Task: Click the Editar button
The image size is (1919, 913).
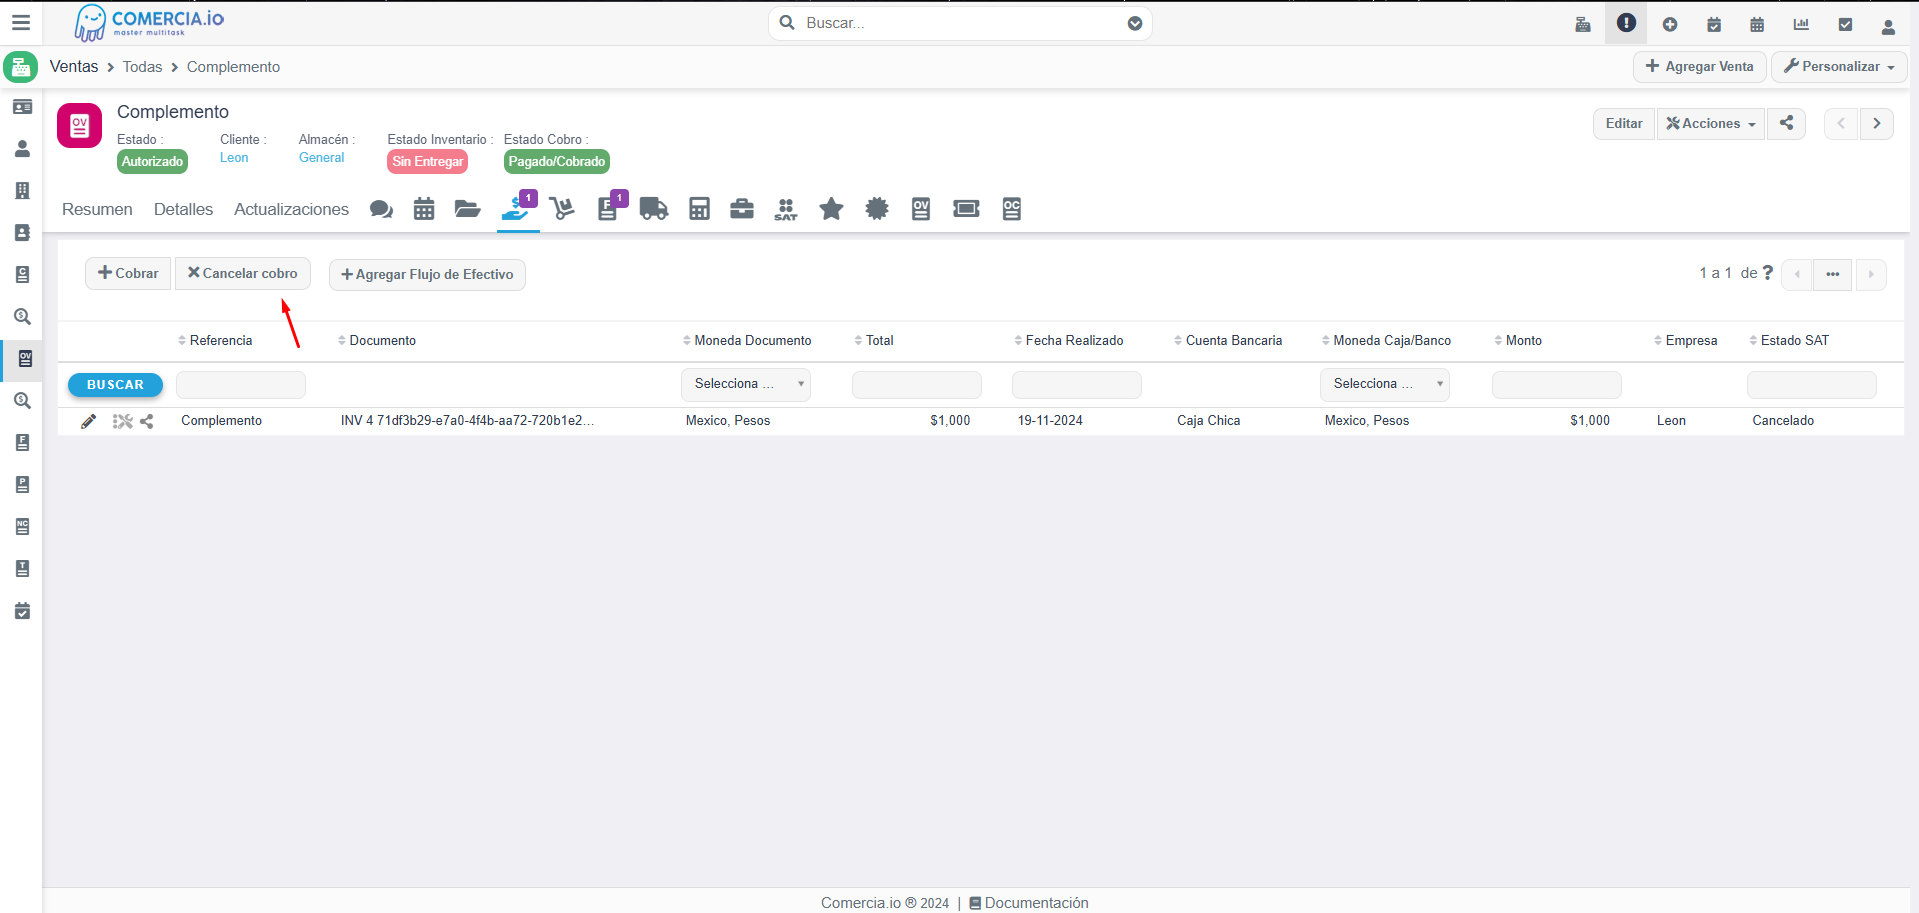Action: [1624, 123]
